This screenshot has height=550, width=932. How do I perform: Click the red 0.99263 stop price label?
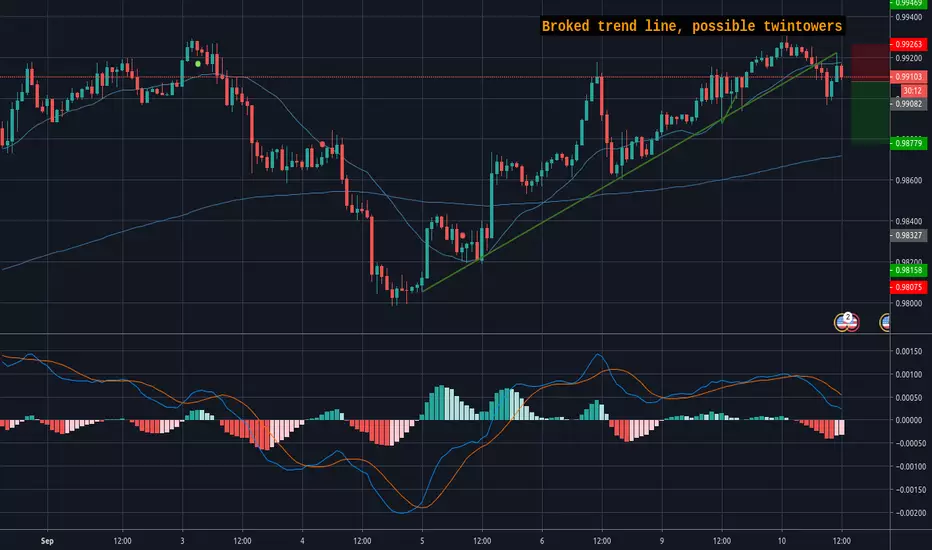pyautogui.click(x=908, y=44)
